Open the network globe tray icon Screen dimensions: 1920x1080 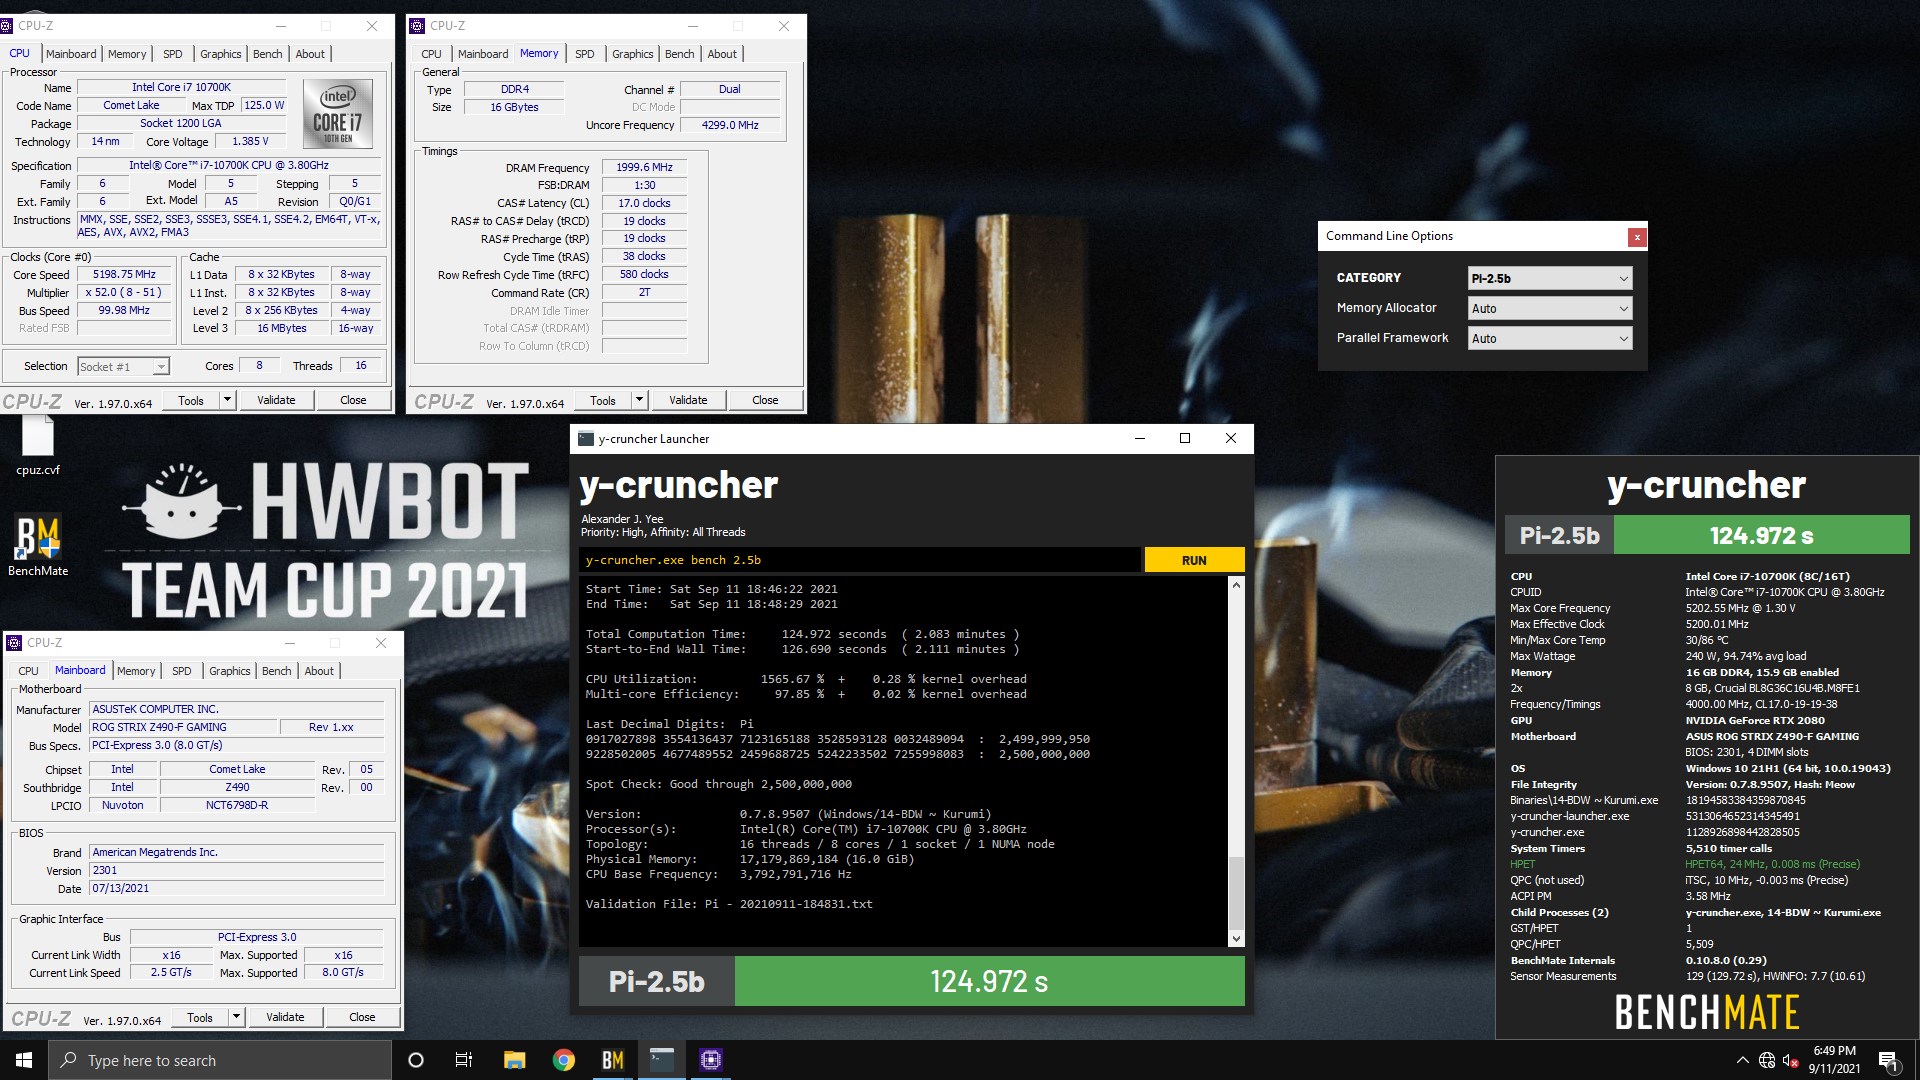(x=1767, y=1060)
